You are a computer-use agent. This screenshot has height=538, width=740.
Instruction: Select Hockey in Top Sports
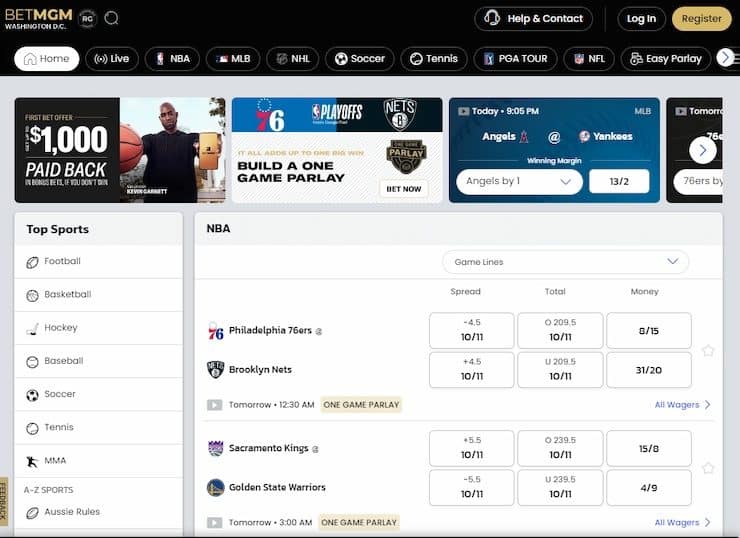tap(99, 328)
